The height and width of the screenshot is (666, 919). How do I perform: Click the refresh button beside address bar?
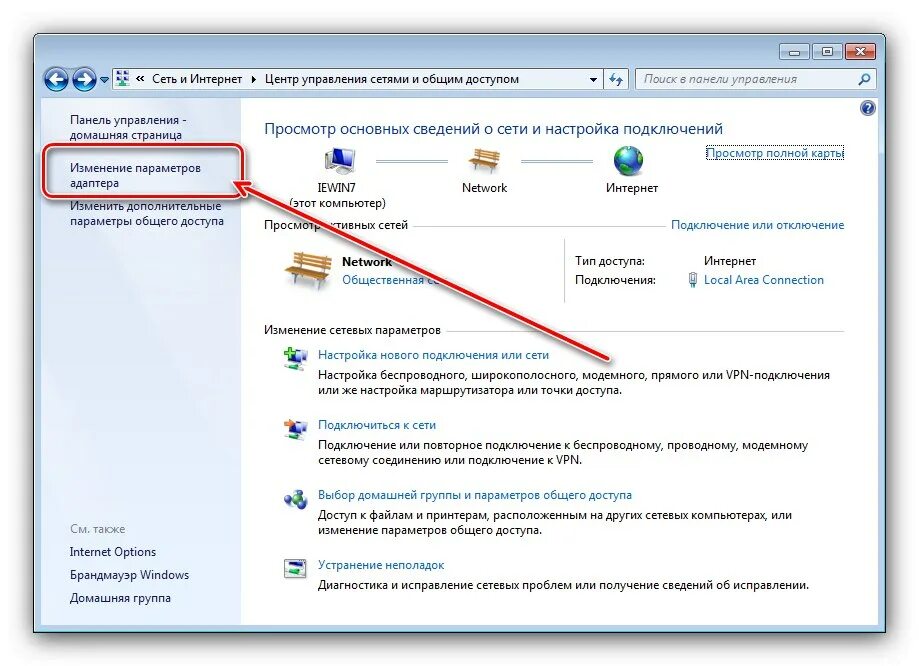click(x=616, y=79)
